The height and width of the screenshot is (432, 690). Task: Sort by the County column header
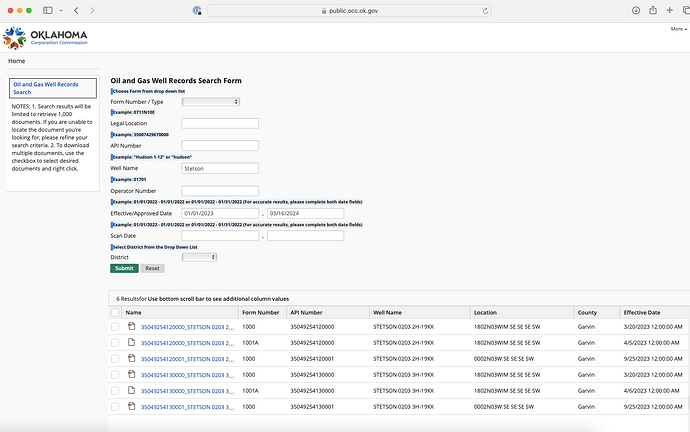click(587, 312)
